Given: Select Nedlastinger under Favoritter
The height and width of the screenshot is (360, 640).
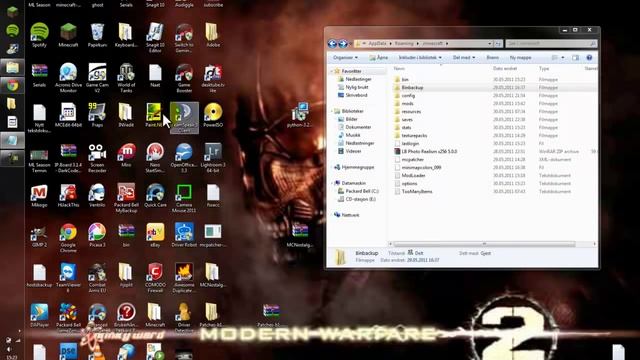Looking at the screenshot, I should [x=358, y=79].
